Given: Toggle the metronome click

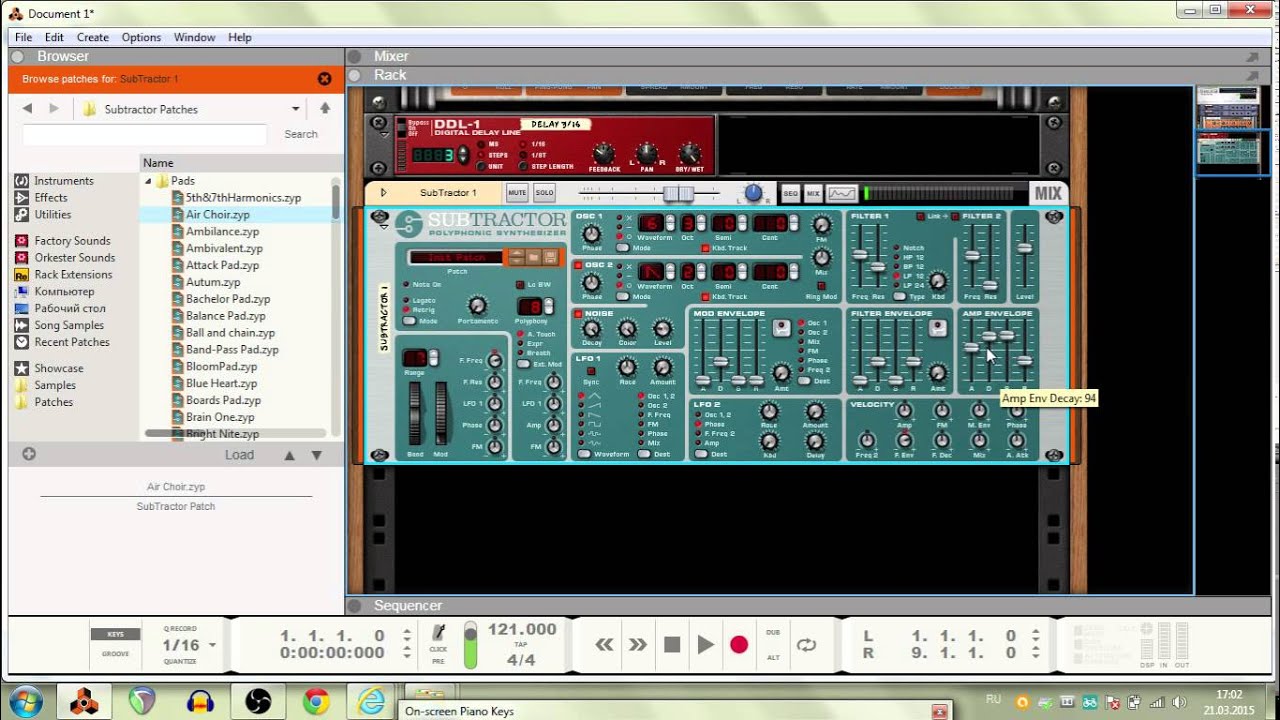Looking at the screenshot, I should (x=438, y=634).
